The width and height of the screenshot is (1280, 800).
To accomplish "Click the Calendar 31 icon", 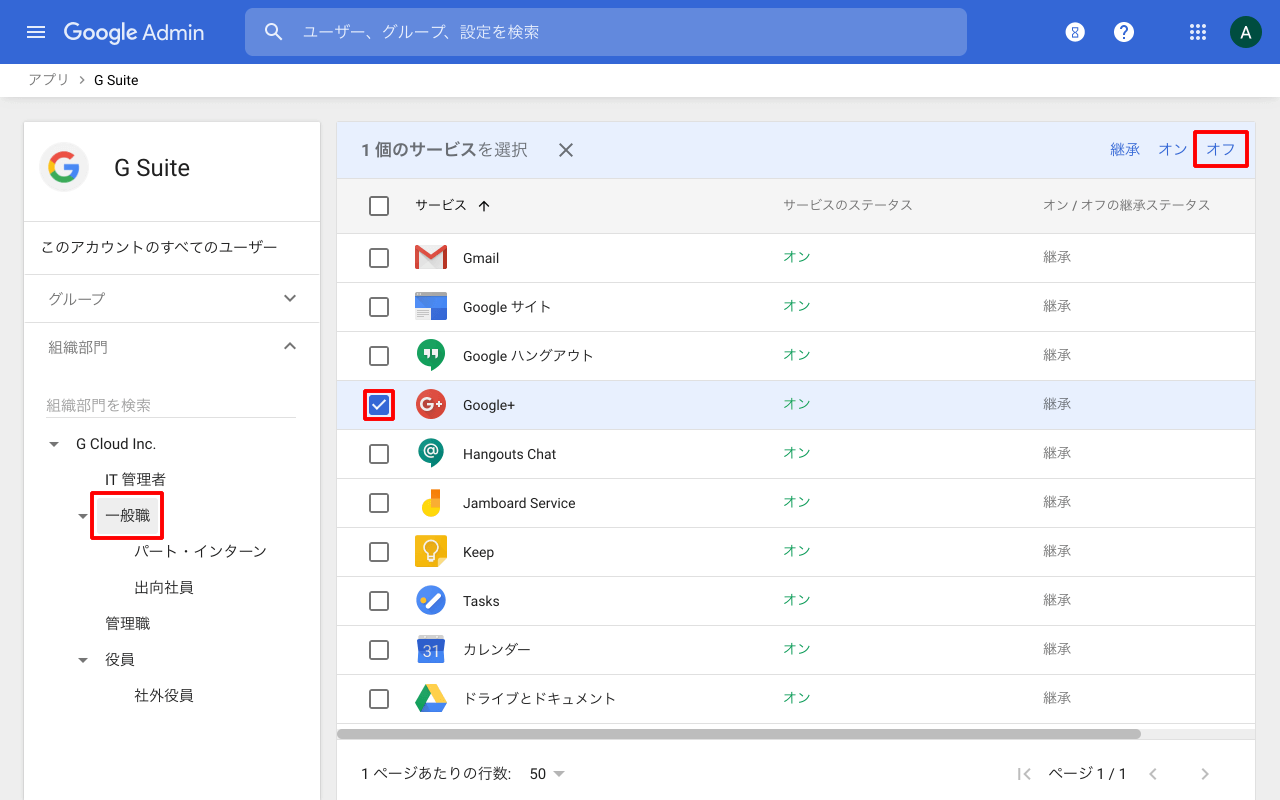I will click(x=431, y=650).
